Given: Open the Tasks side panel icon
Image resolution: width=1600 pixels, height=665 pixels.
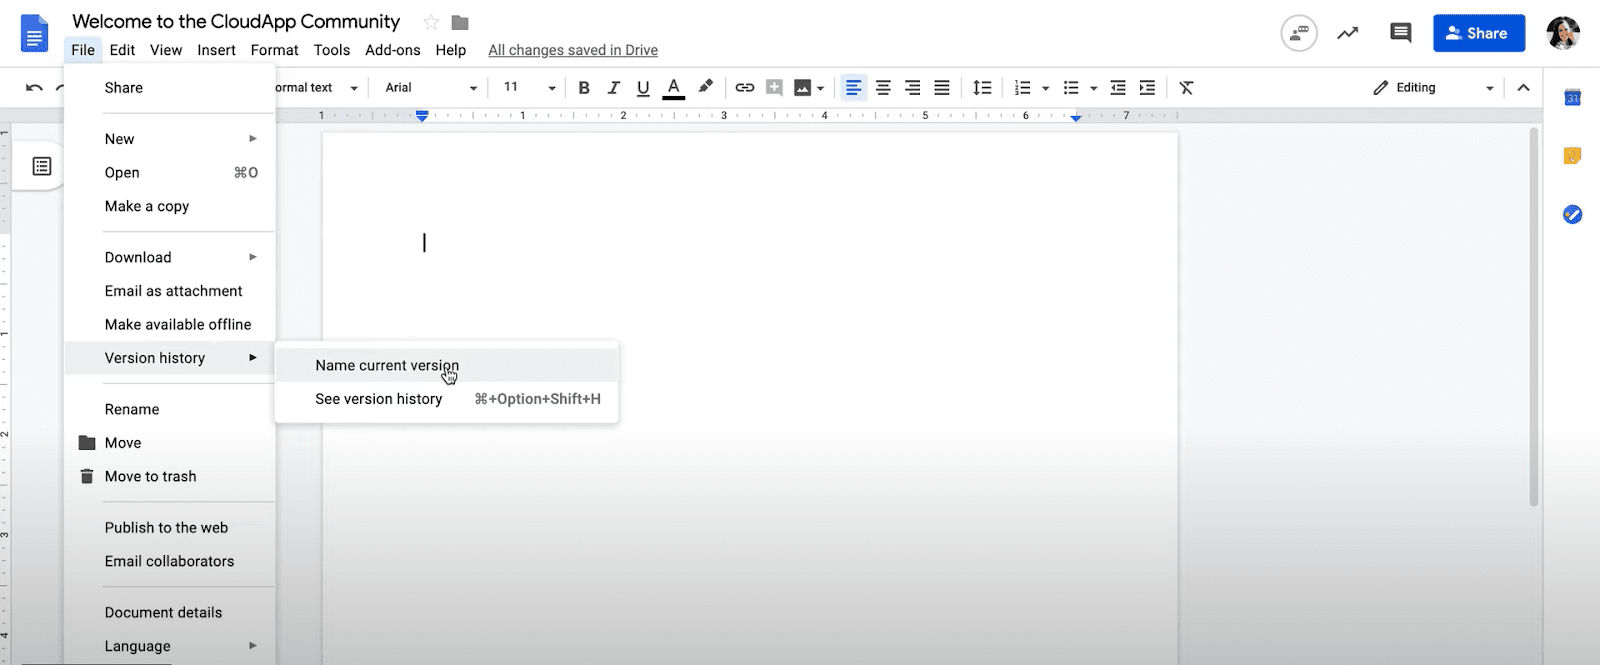Looking at the screenshot, I should click(1572, 214).
